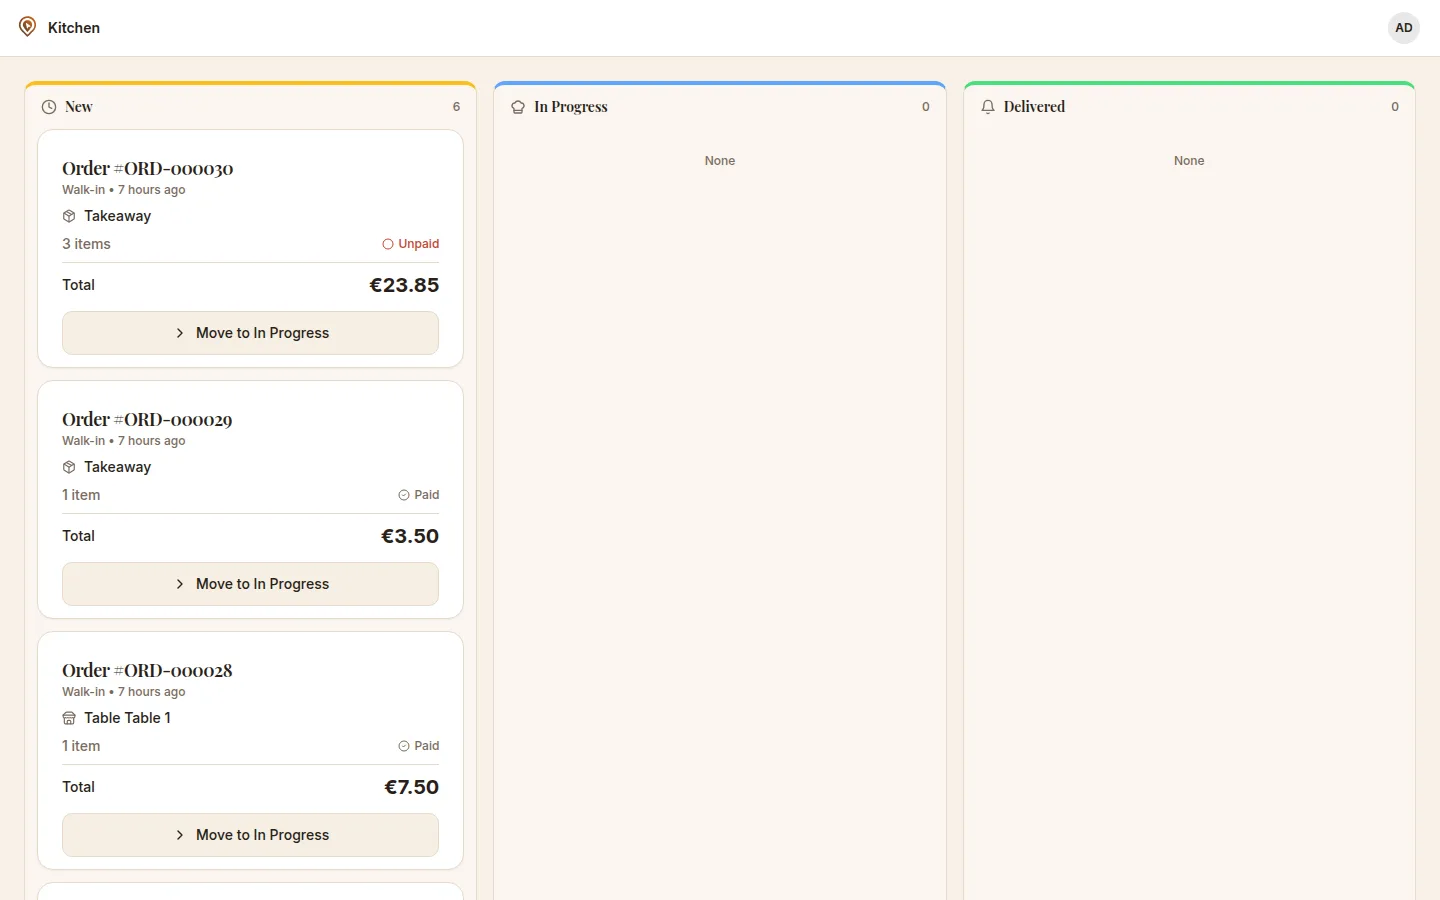This screenshot has height=900, width=1440.
Task: Click the Paid check icon on ORD-000028
Action: [x=404, y=746]
